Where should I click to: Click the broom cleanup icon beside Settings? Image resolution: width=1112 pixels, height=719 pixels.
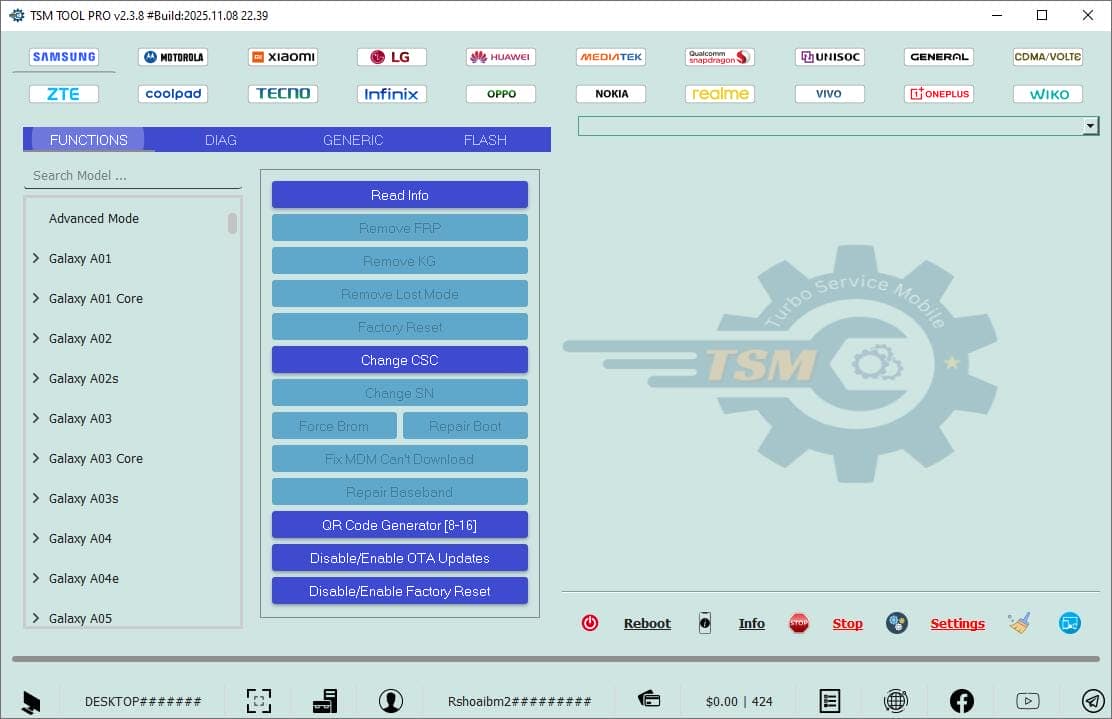click(x=1019, y=622)
